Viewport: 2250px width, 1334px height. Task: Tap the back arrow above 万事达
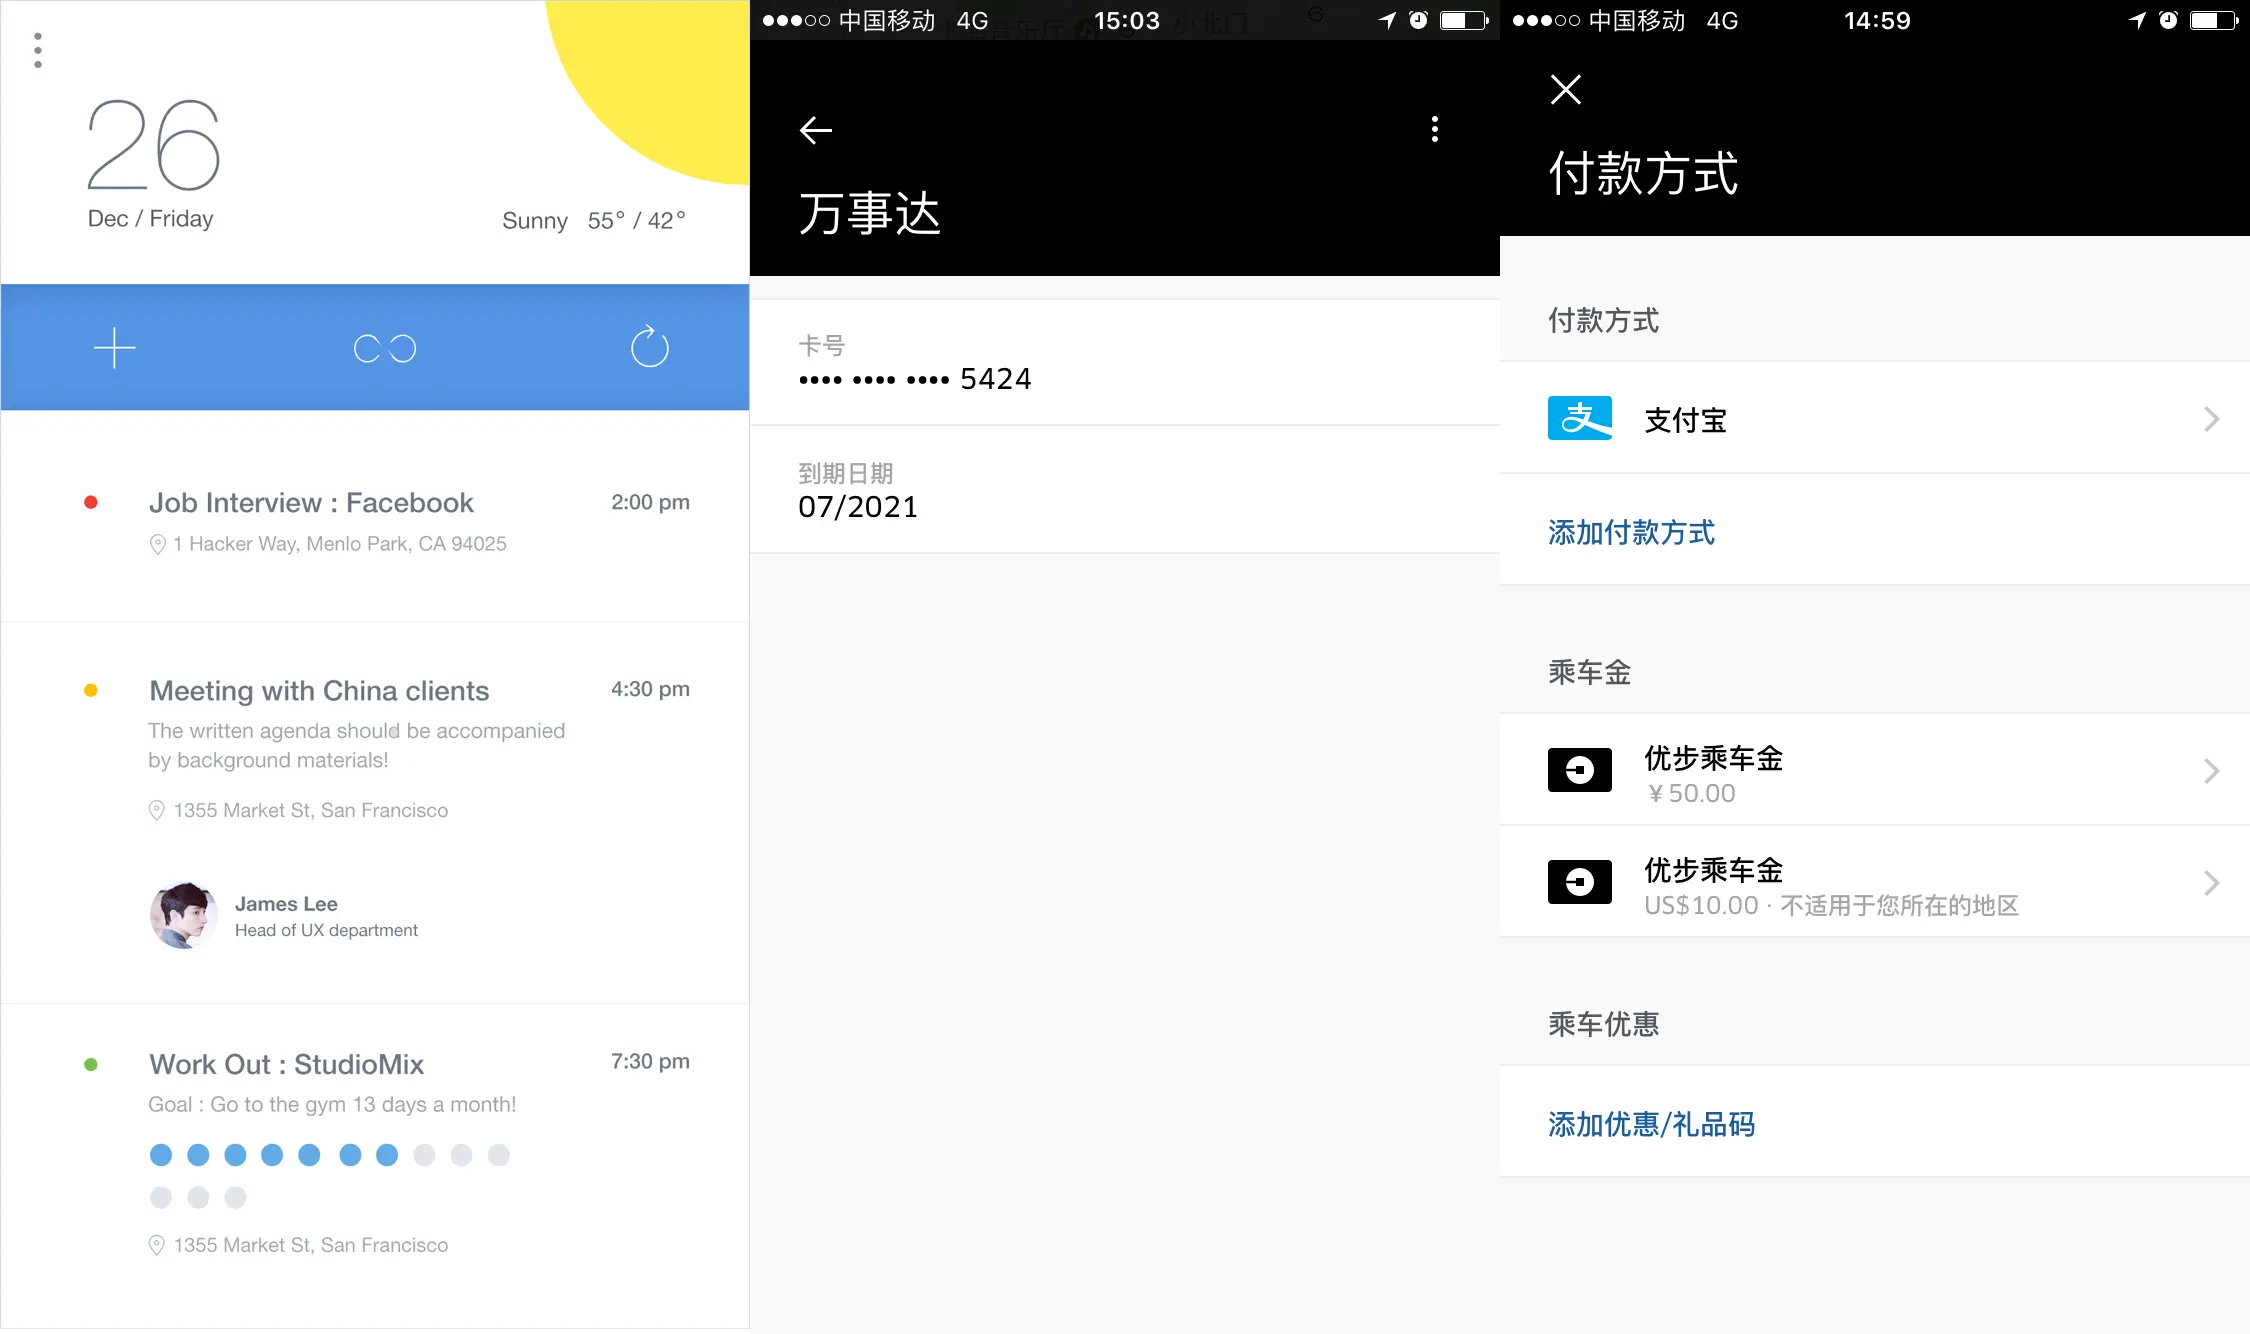(816, 130)
